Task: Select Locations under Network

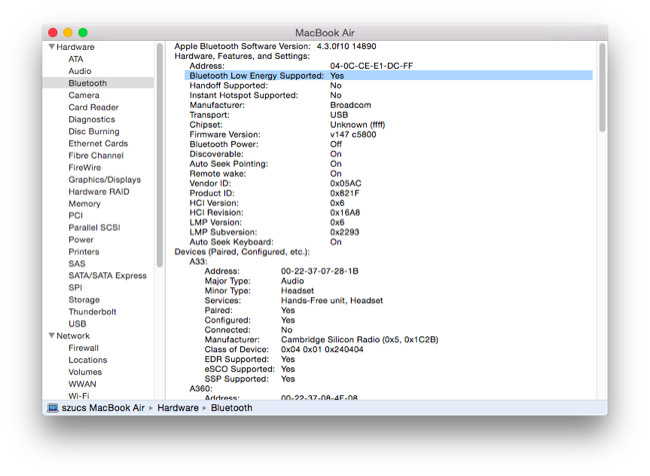Action: click(87, 359)
